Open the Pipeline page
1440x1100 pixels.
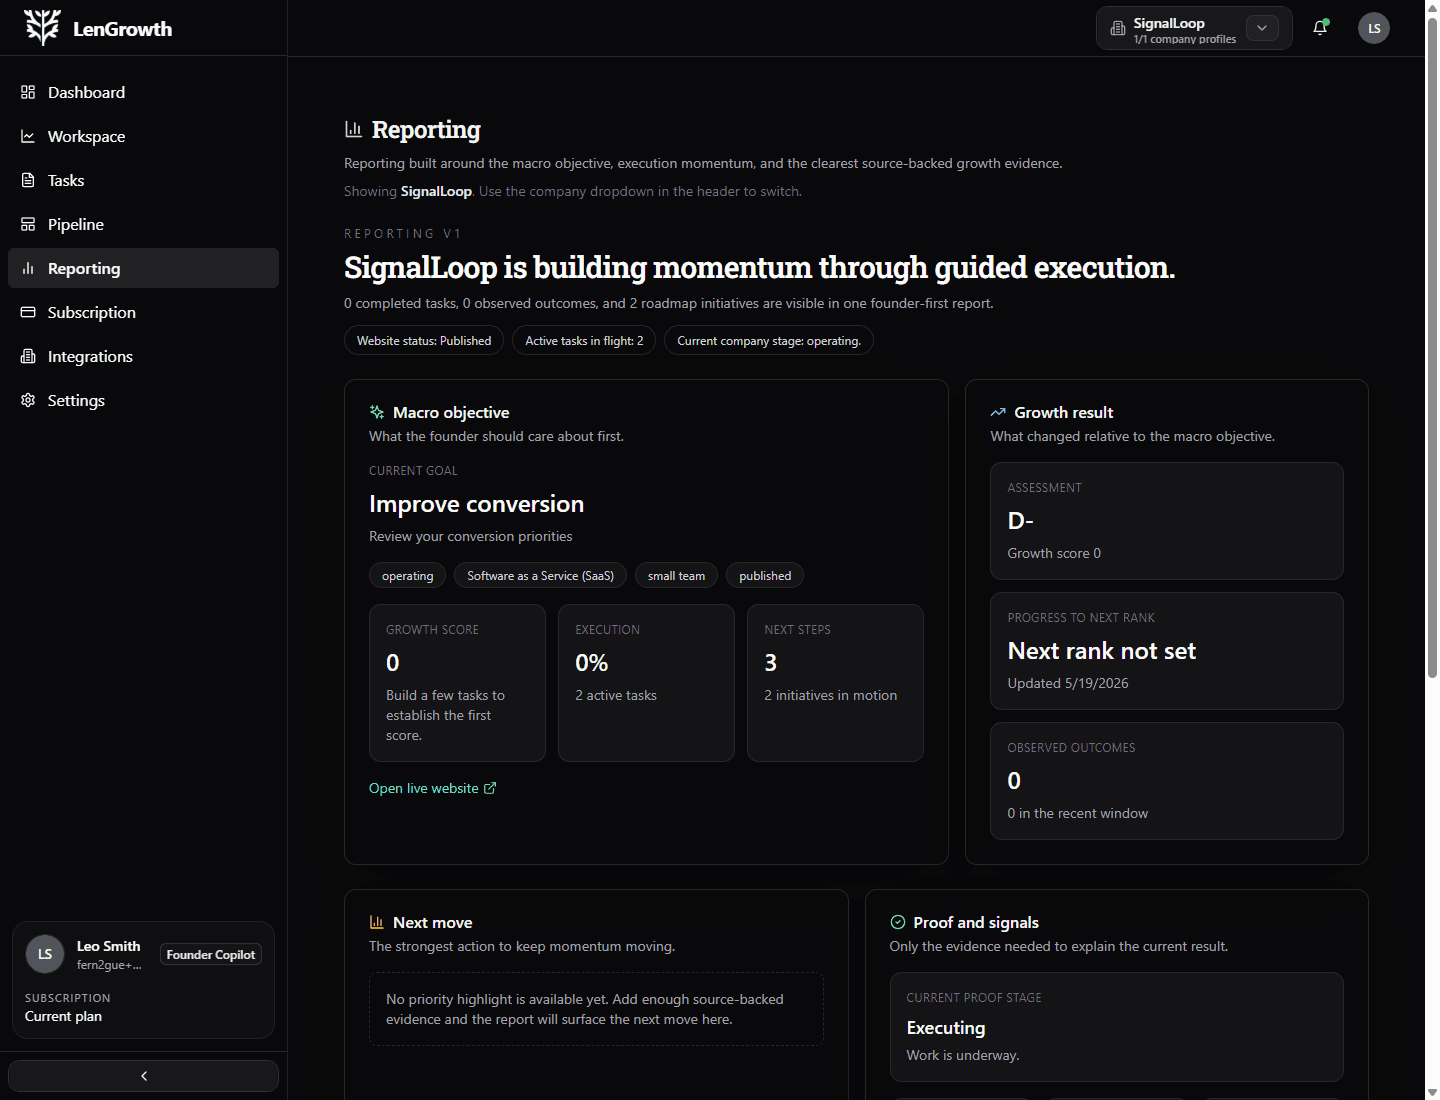tap(143, 224)
